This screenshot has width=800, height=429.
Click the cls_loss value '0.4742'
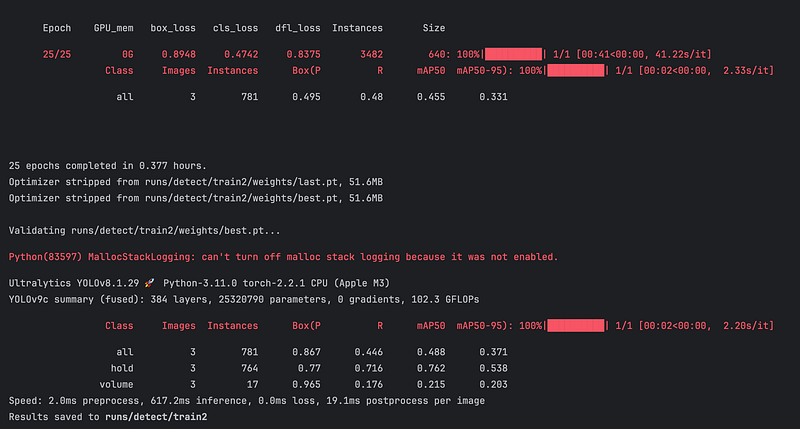(241, 54)
